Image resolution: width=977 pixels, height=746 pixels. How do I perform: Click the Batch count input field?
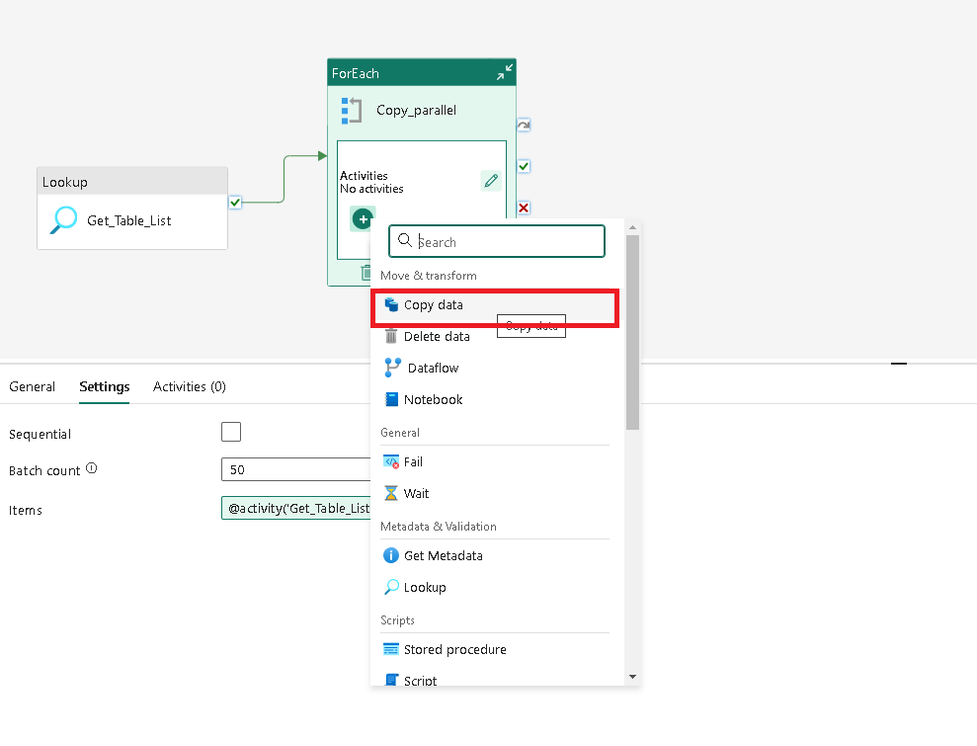click(295, 470)
